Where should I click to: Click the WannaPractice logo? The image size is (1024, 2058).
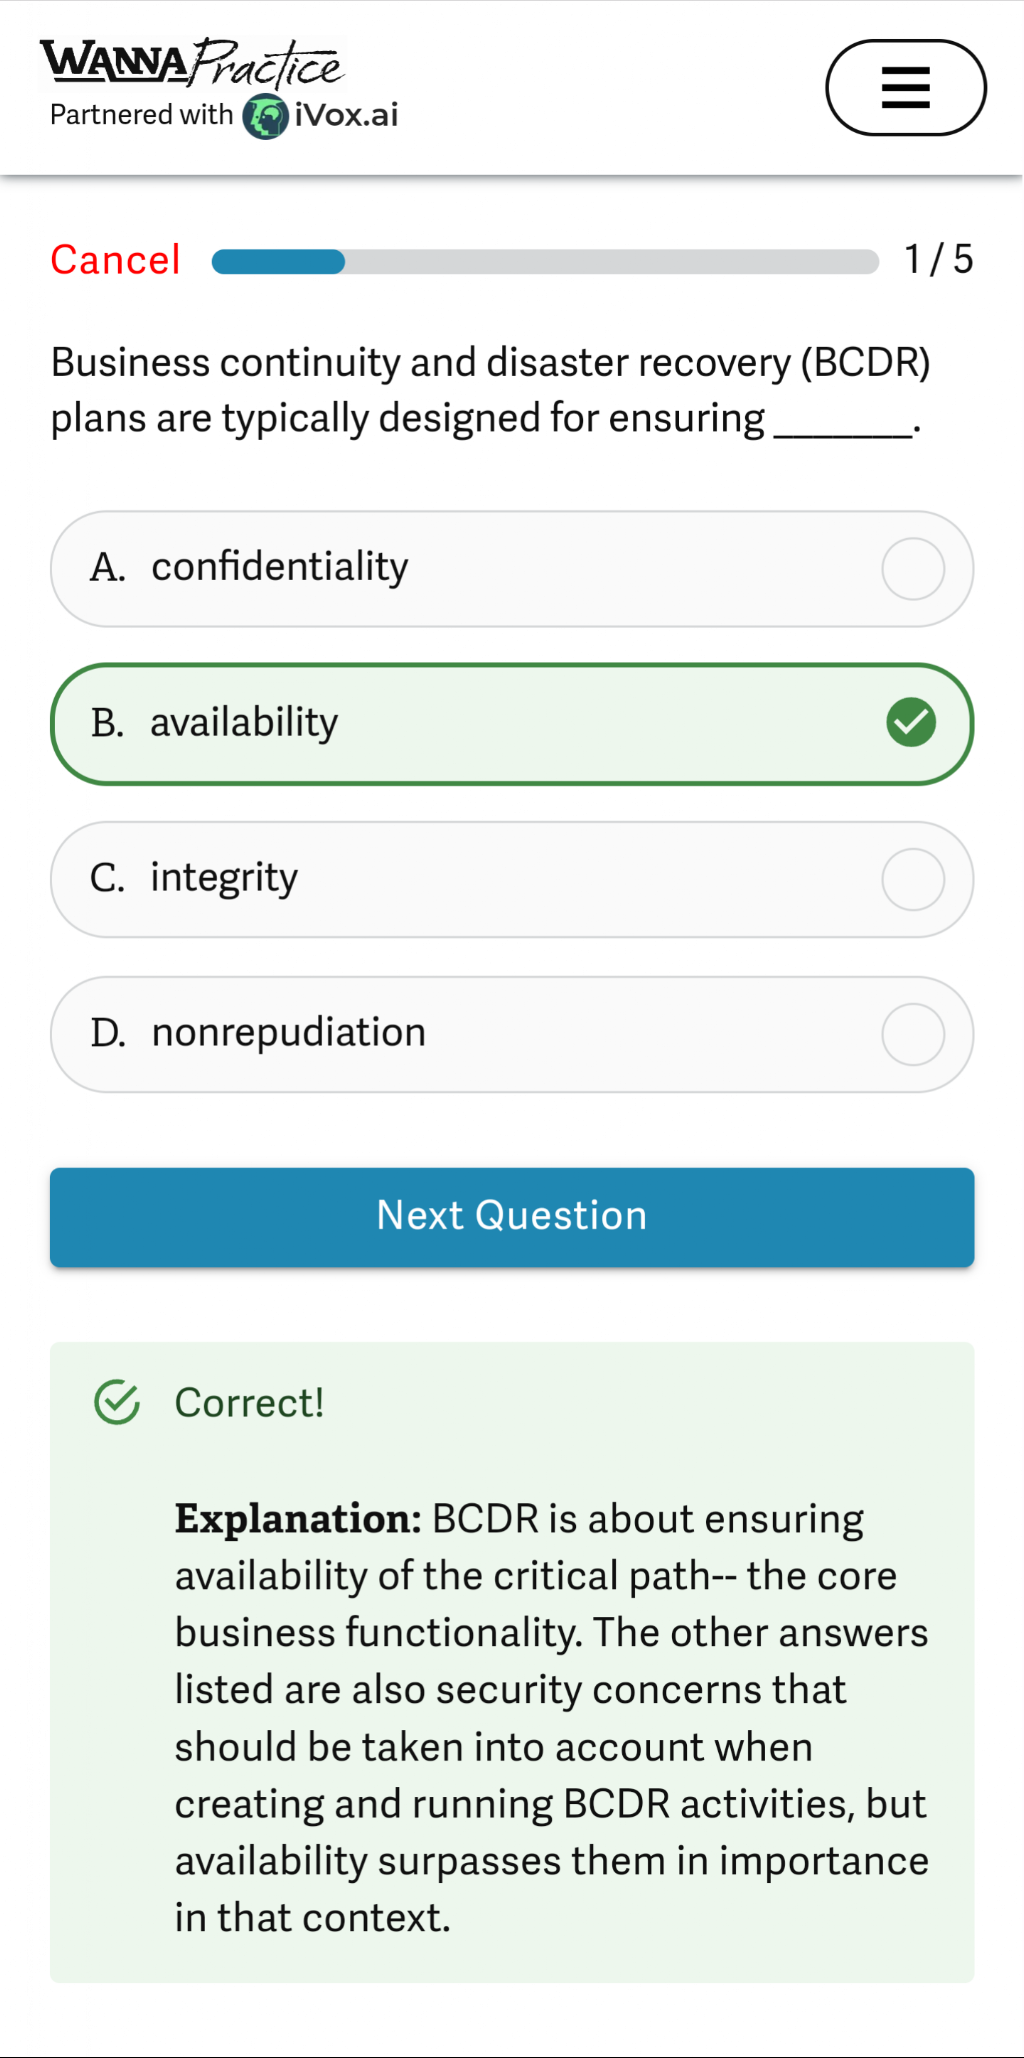click(190, 62)
